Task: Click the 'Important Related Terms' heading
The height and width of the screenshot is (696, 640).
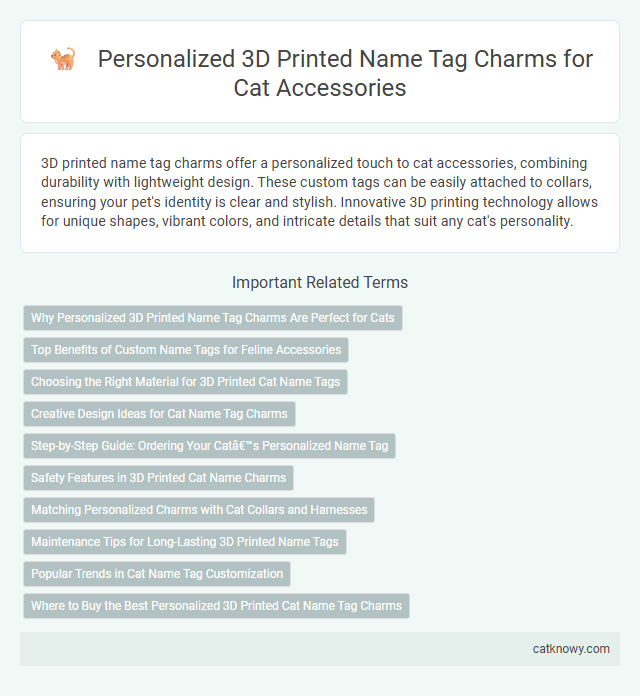Action: click(x=320, y=282)
